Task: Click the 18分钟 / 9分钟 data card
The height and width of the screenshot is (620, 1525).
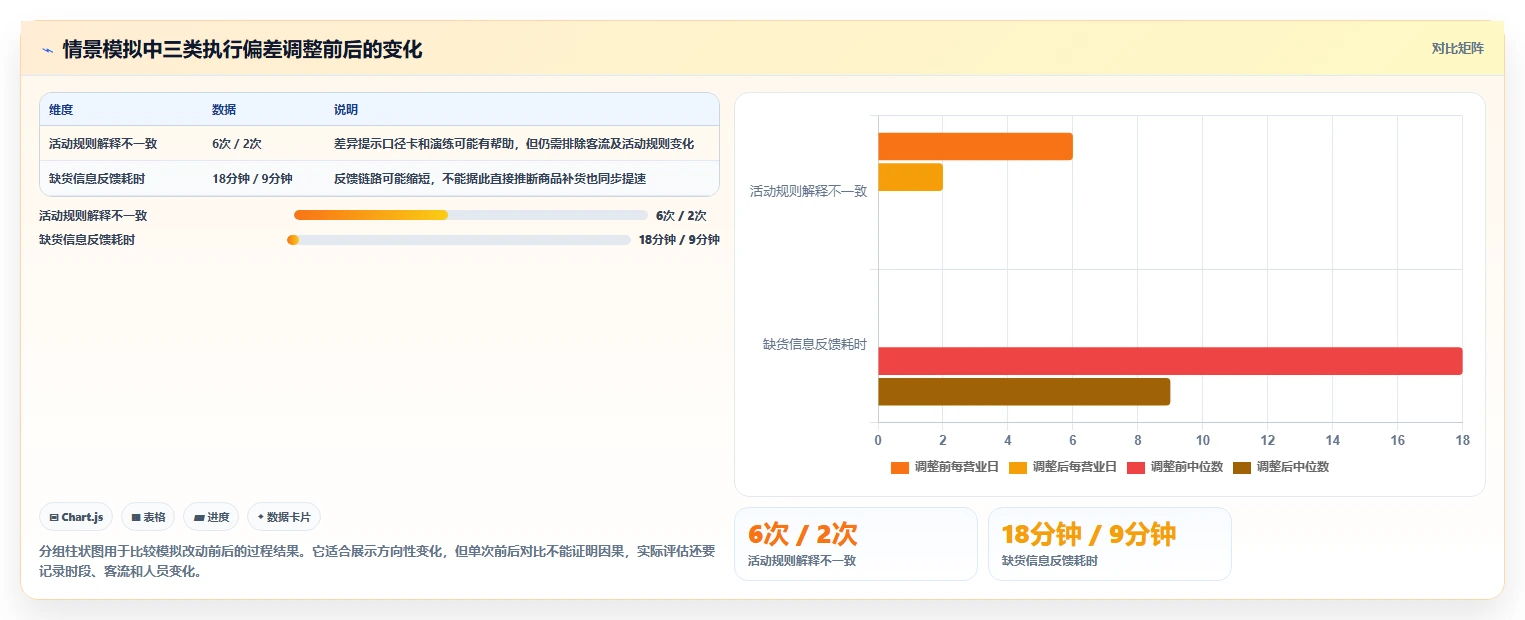Action: coord(1110,544)
